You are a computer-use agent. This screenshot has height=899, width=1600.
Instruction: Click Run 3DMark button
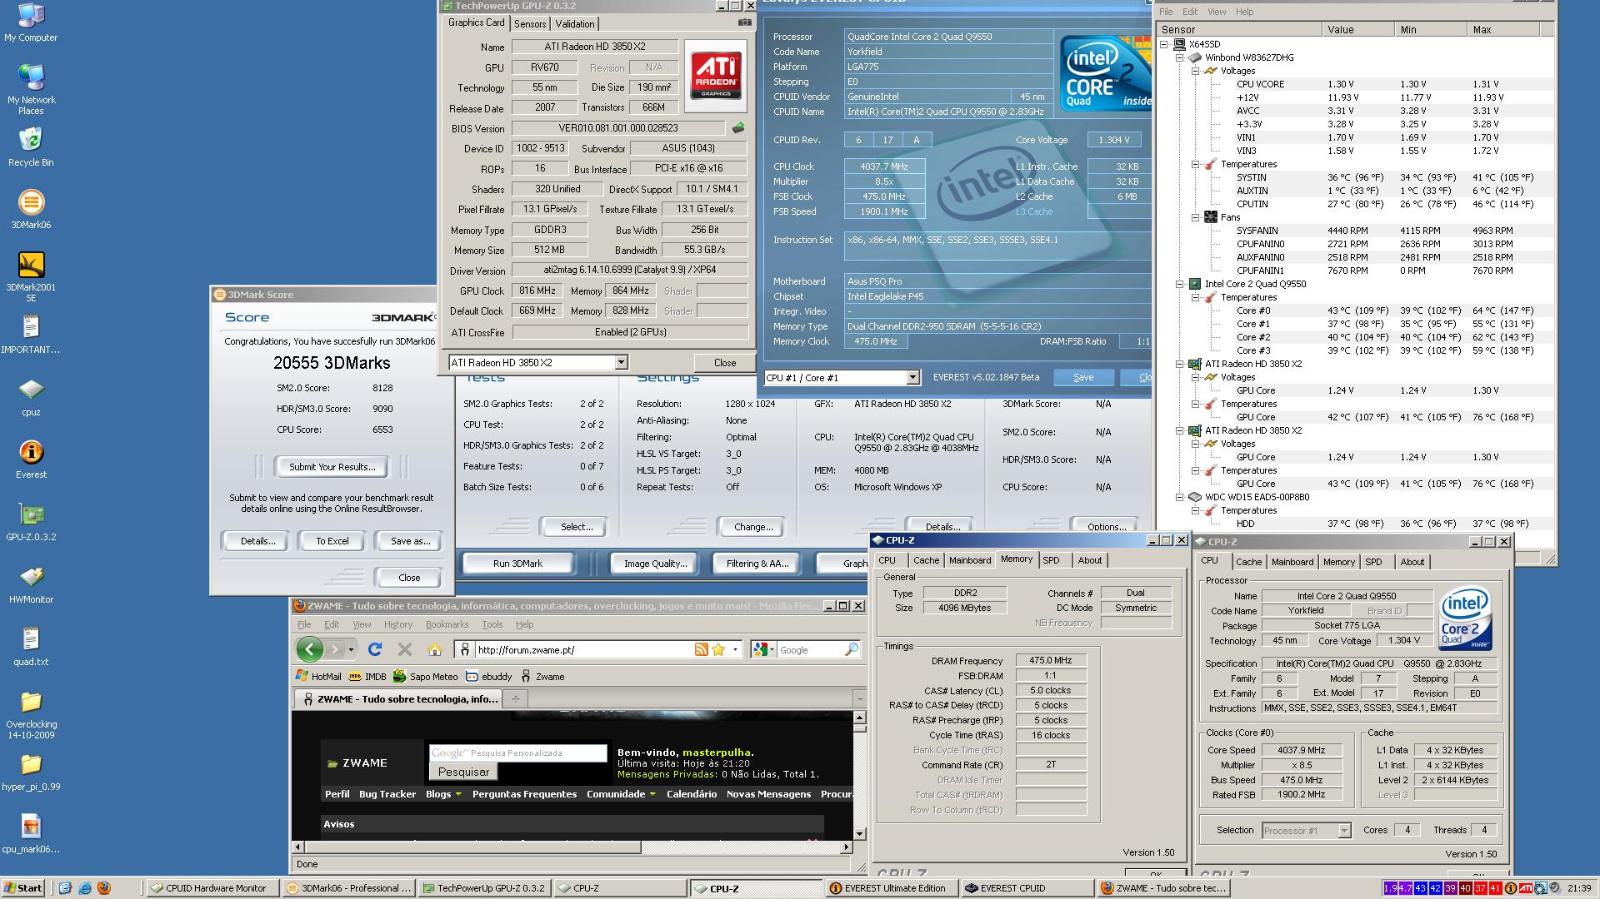click(517, 563)
